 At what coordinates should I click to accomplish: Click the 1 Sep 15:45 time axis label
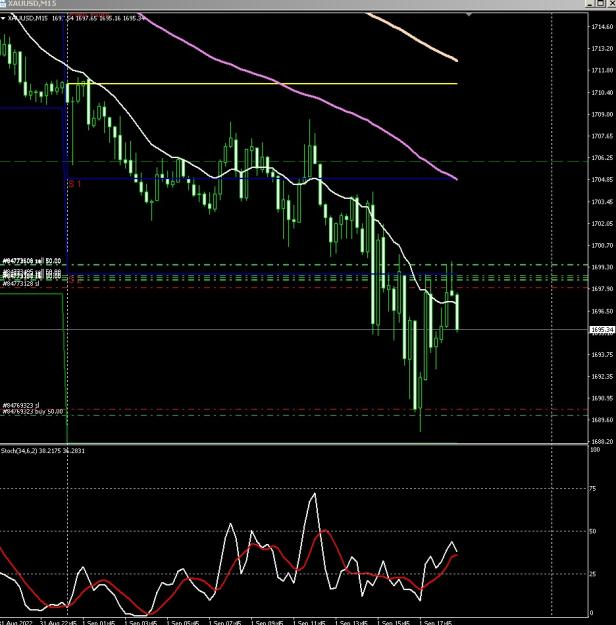pyautogui.click(x=394, y=622)
